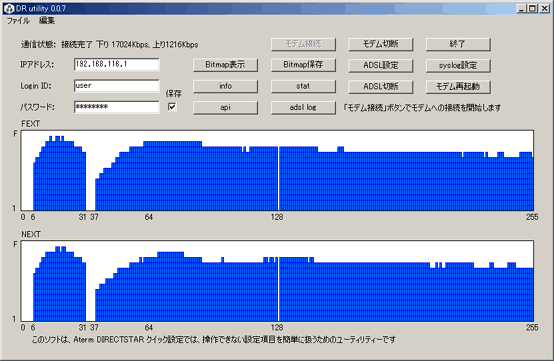Focus the IPアドレス input field
Screen dimensions: 554x361
pos(117,65)
